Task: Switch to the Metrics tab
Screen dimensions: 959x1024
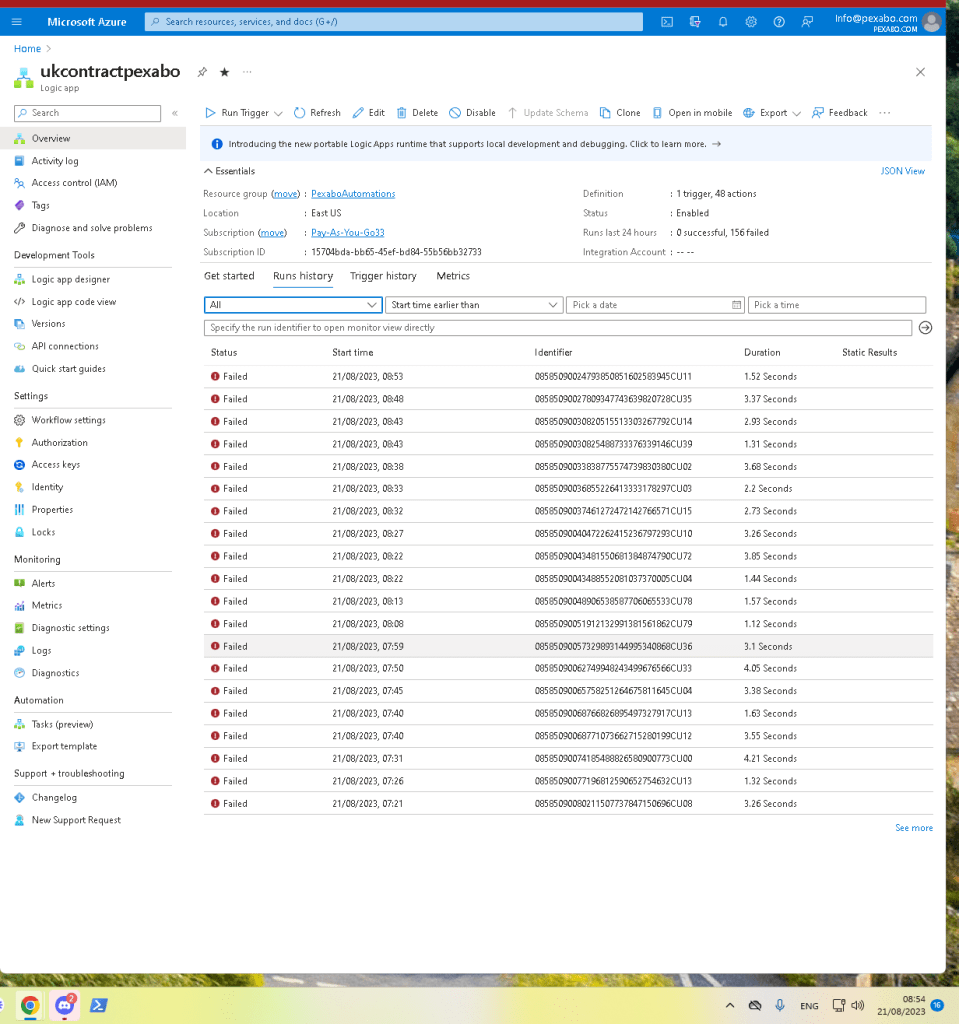Action: pyautogui.click(x=453, y=276)
